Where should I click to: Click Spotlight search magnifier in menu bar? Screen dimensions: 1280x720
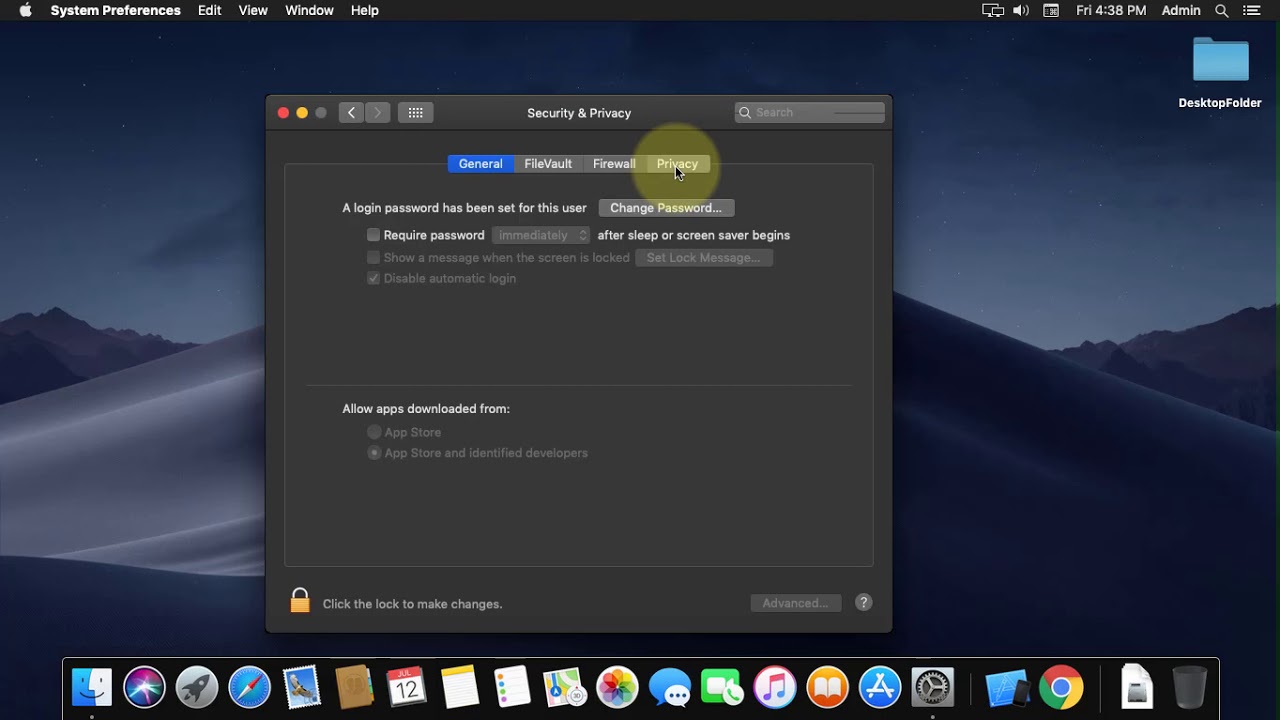[1221, 10]
